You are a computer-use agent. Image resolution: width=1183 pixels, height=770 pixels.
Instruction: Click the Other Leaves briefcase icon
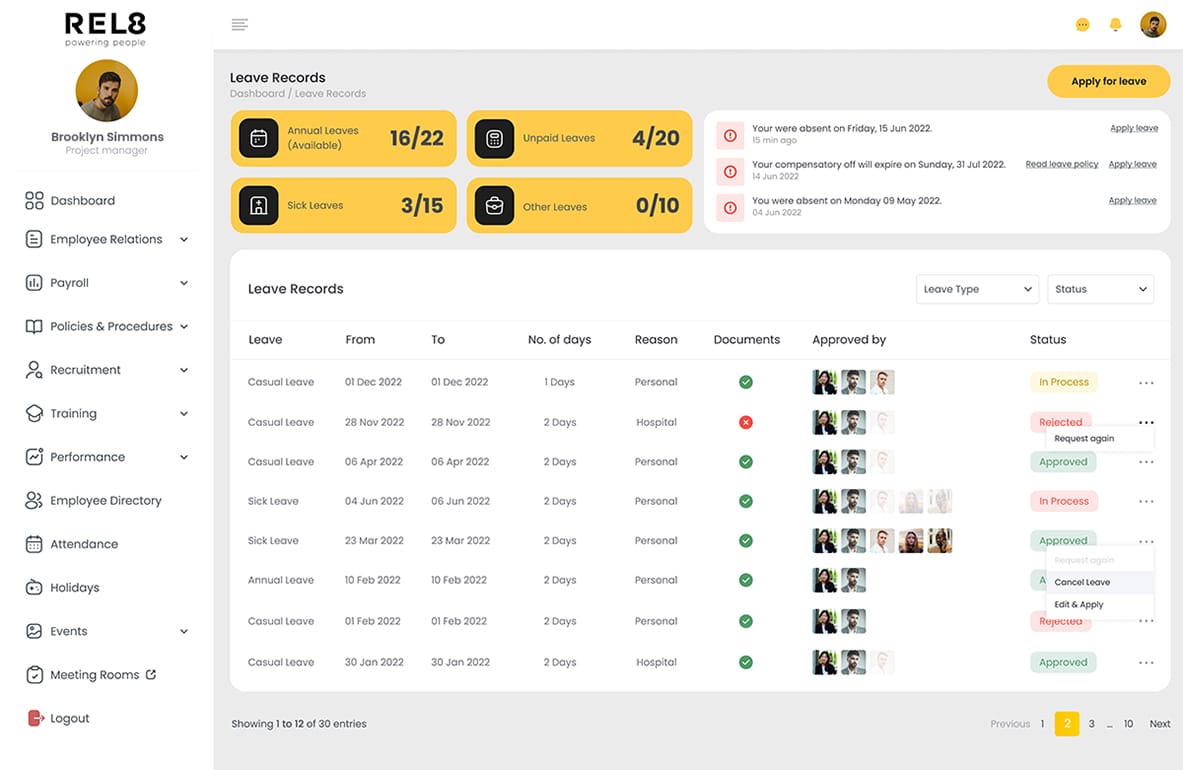click(x=494, y=206)
